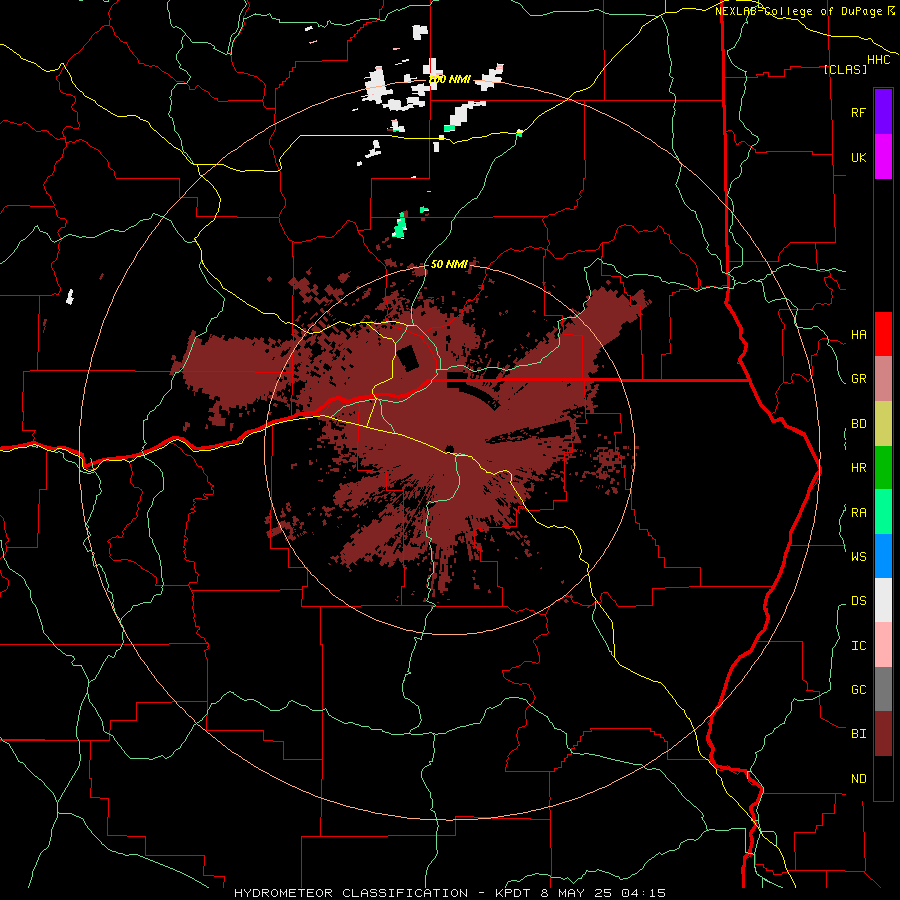Image resolution: width=900 pixels, height=900 pixels.
Task: Click the BD legend label
Action: pyautogui.click(x=858, y=424)
